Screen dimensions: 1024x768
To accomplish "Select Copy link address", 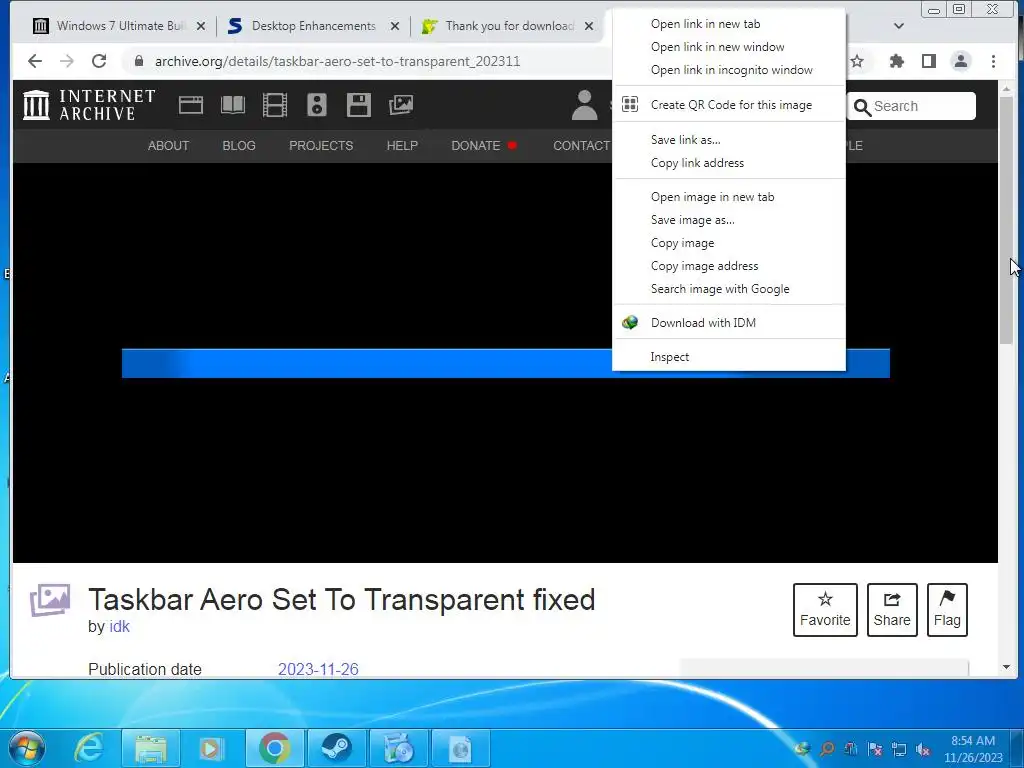I will click(728, 163).
